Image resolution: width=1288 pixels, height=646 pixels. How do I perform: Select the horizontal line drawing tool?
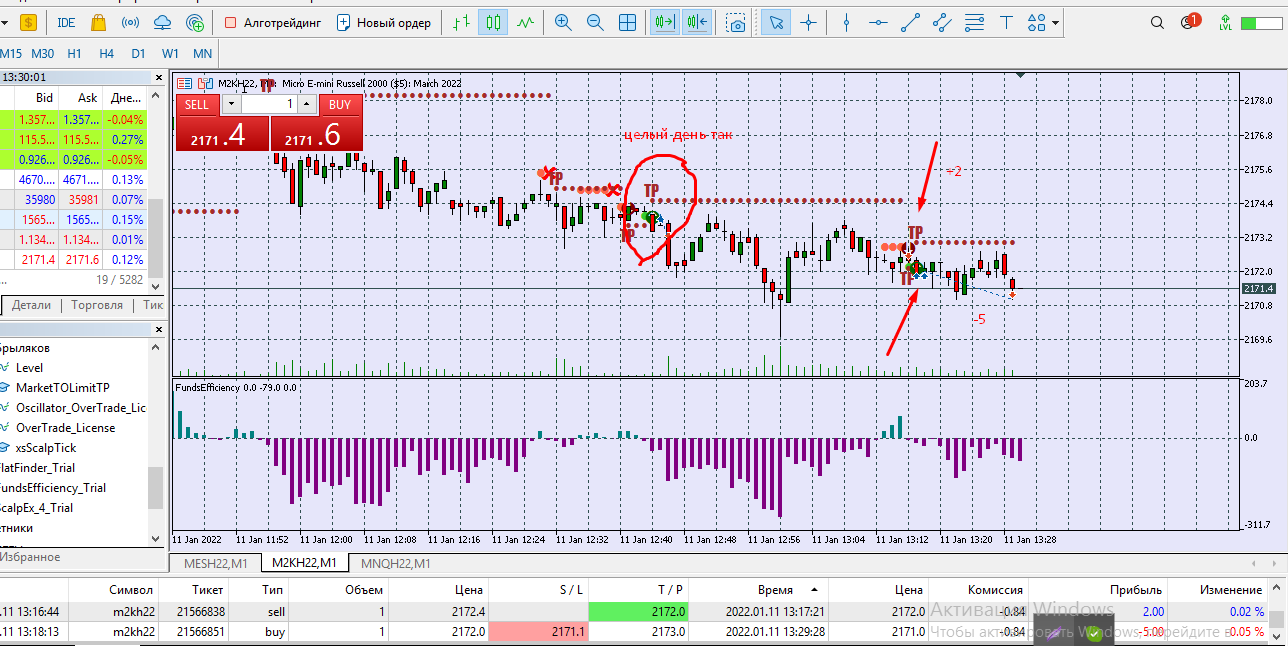[x=878, y=22]
